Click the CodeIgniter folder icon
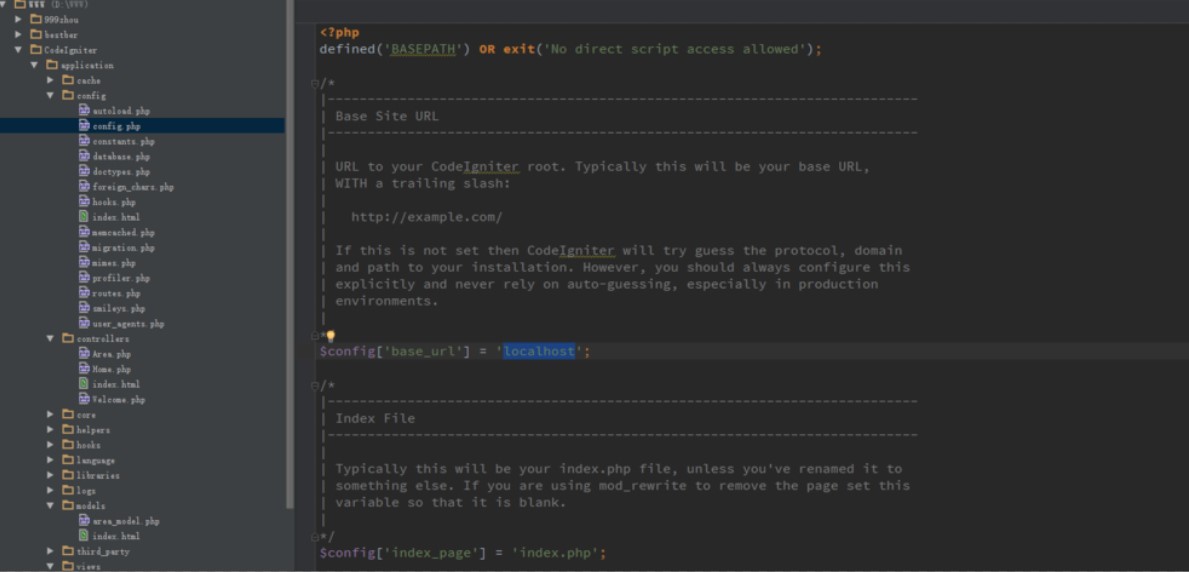The height and width of the screenshot is (572, 1189). click(x=36, y=50)
